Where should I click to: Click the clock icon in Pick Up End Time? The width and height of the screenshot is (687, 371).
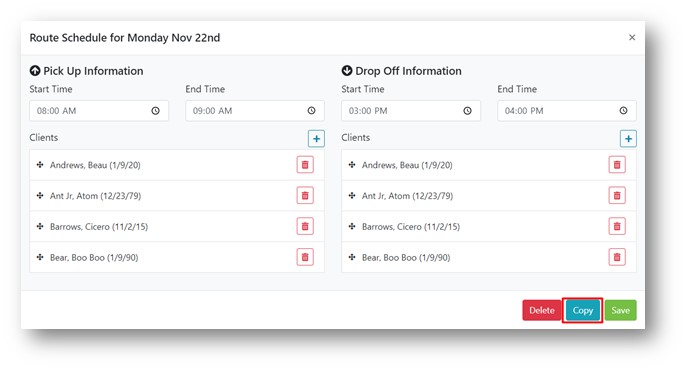click(312, 111)
